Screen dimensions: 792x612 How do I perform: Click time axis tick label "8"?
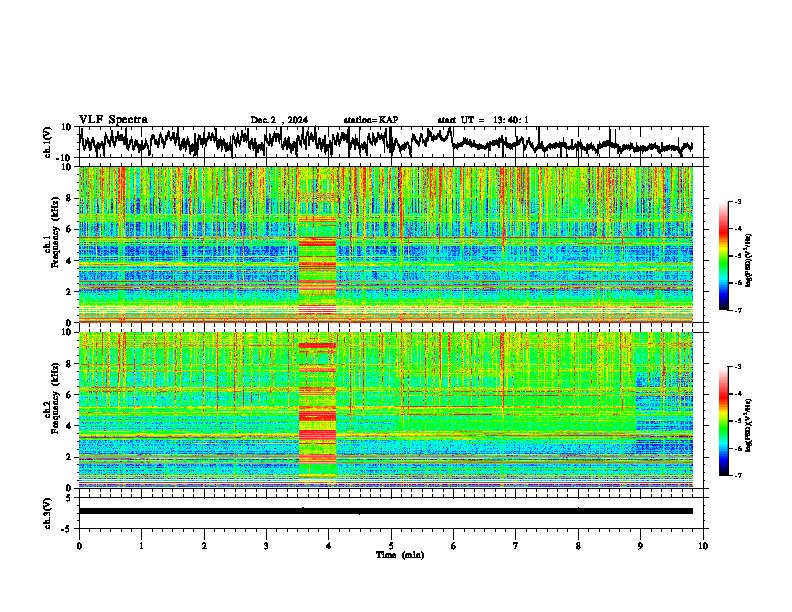click(x=578, y=546)
